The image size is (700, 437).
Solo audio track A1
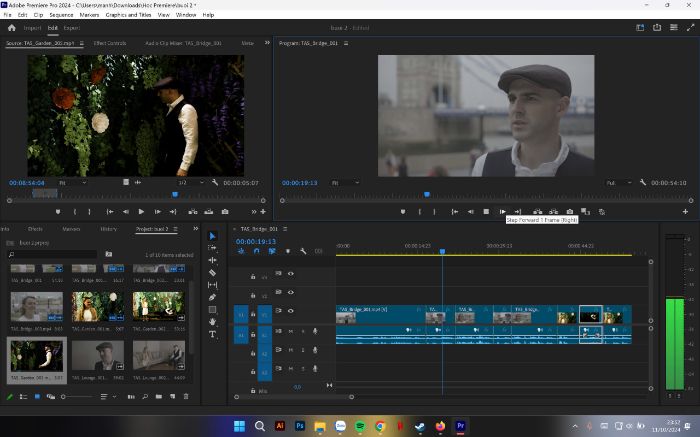pyautogui.click(x=303, y=331)
